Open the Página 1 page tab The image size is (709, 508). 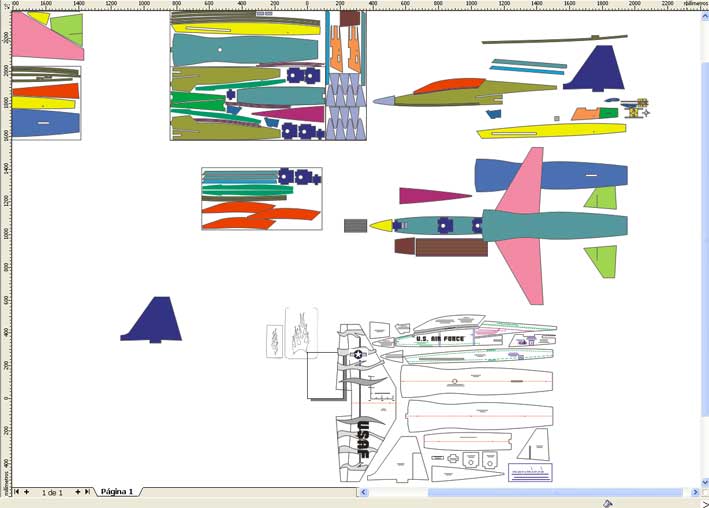(116, 492)
